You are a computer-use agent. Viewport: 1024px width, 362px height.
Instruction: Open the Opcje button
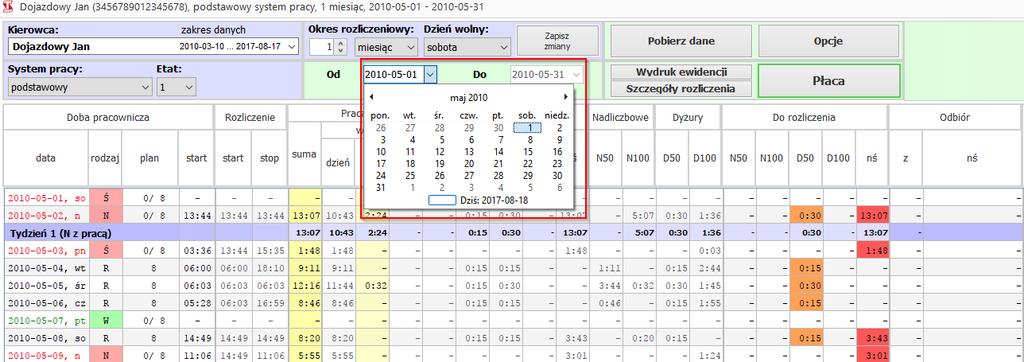click(828, 41)
